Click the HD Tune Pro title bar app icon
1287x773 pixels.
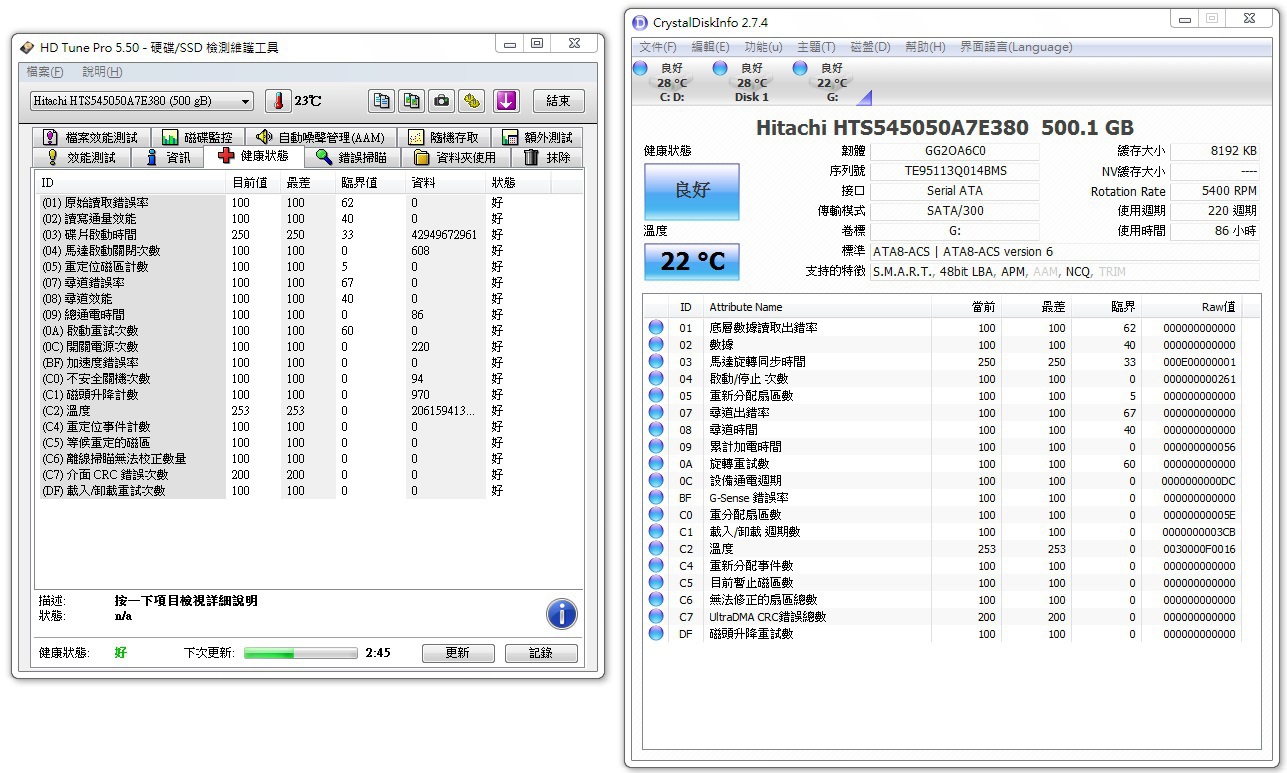coord(28,47)
